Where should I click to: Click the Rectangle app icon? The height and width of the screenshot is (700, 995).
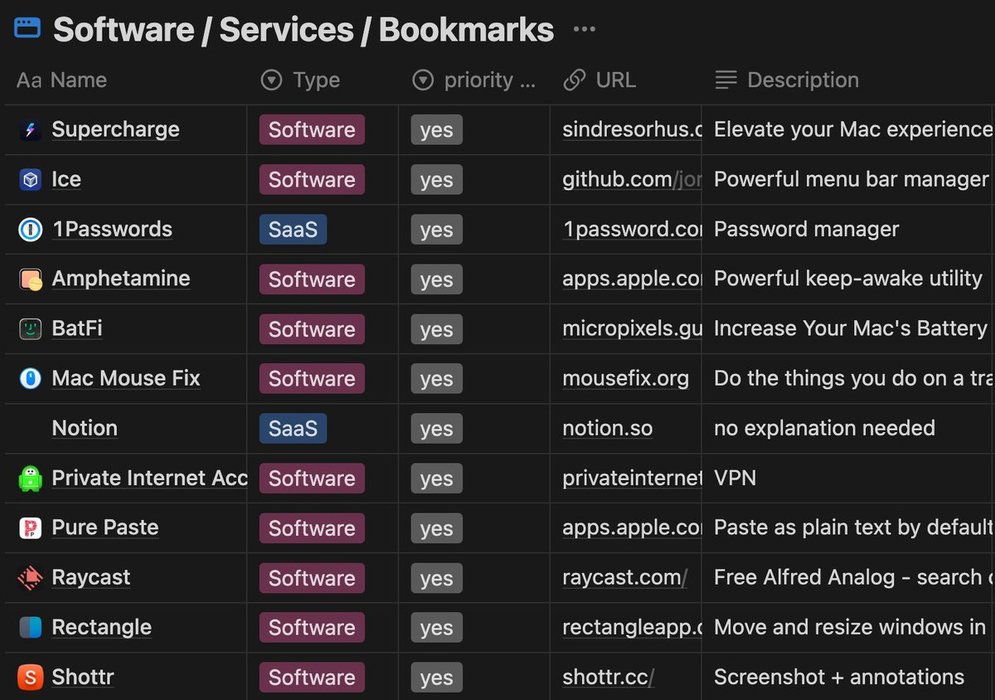30,627
